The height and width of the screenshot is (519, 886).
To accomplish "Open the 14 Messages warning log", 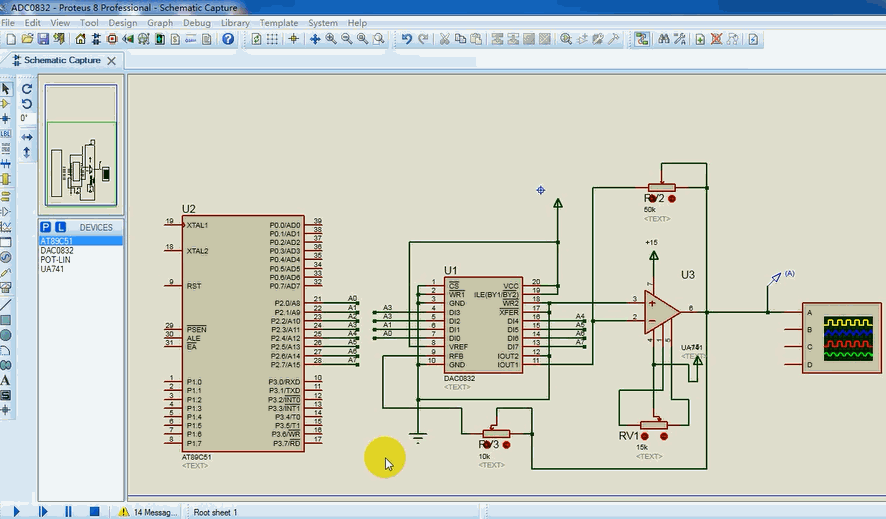I will click(148, 512).
